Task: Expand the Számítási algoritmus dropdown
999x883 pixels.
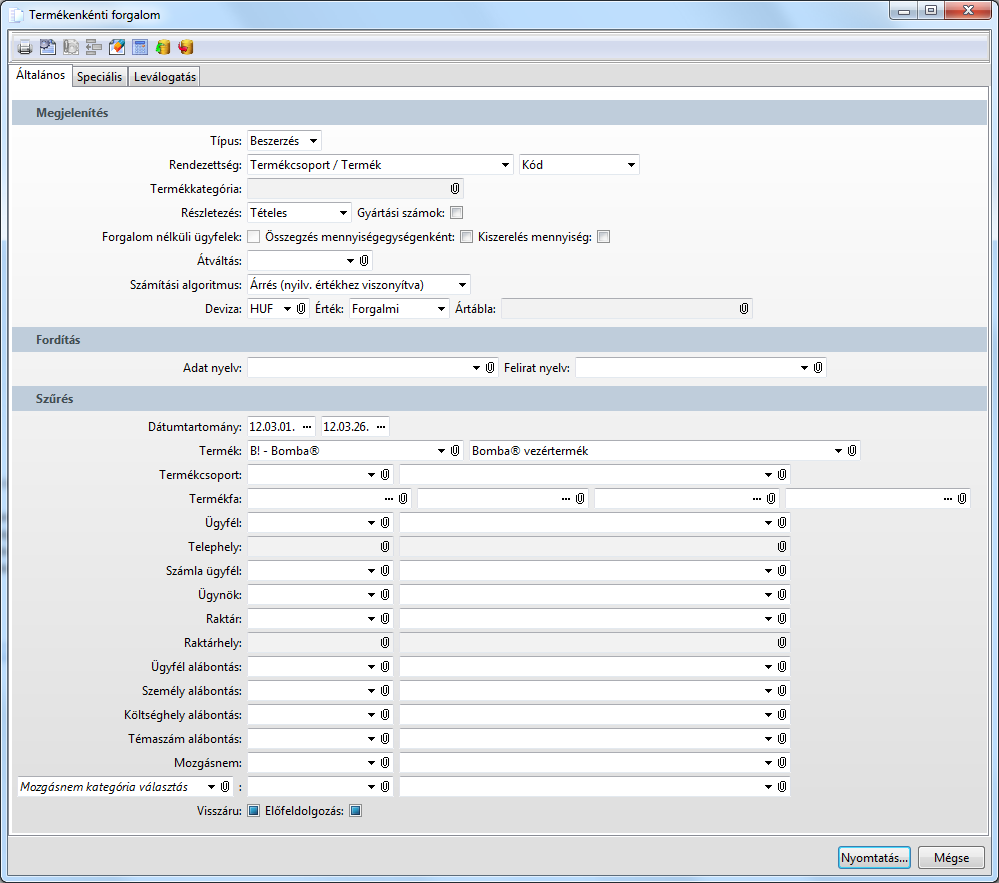Action: coord(358,285)
